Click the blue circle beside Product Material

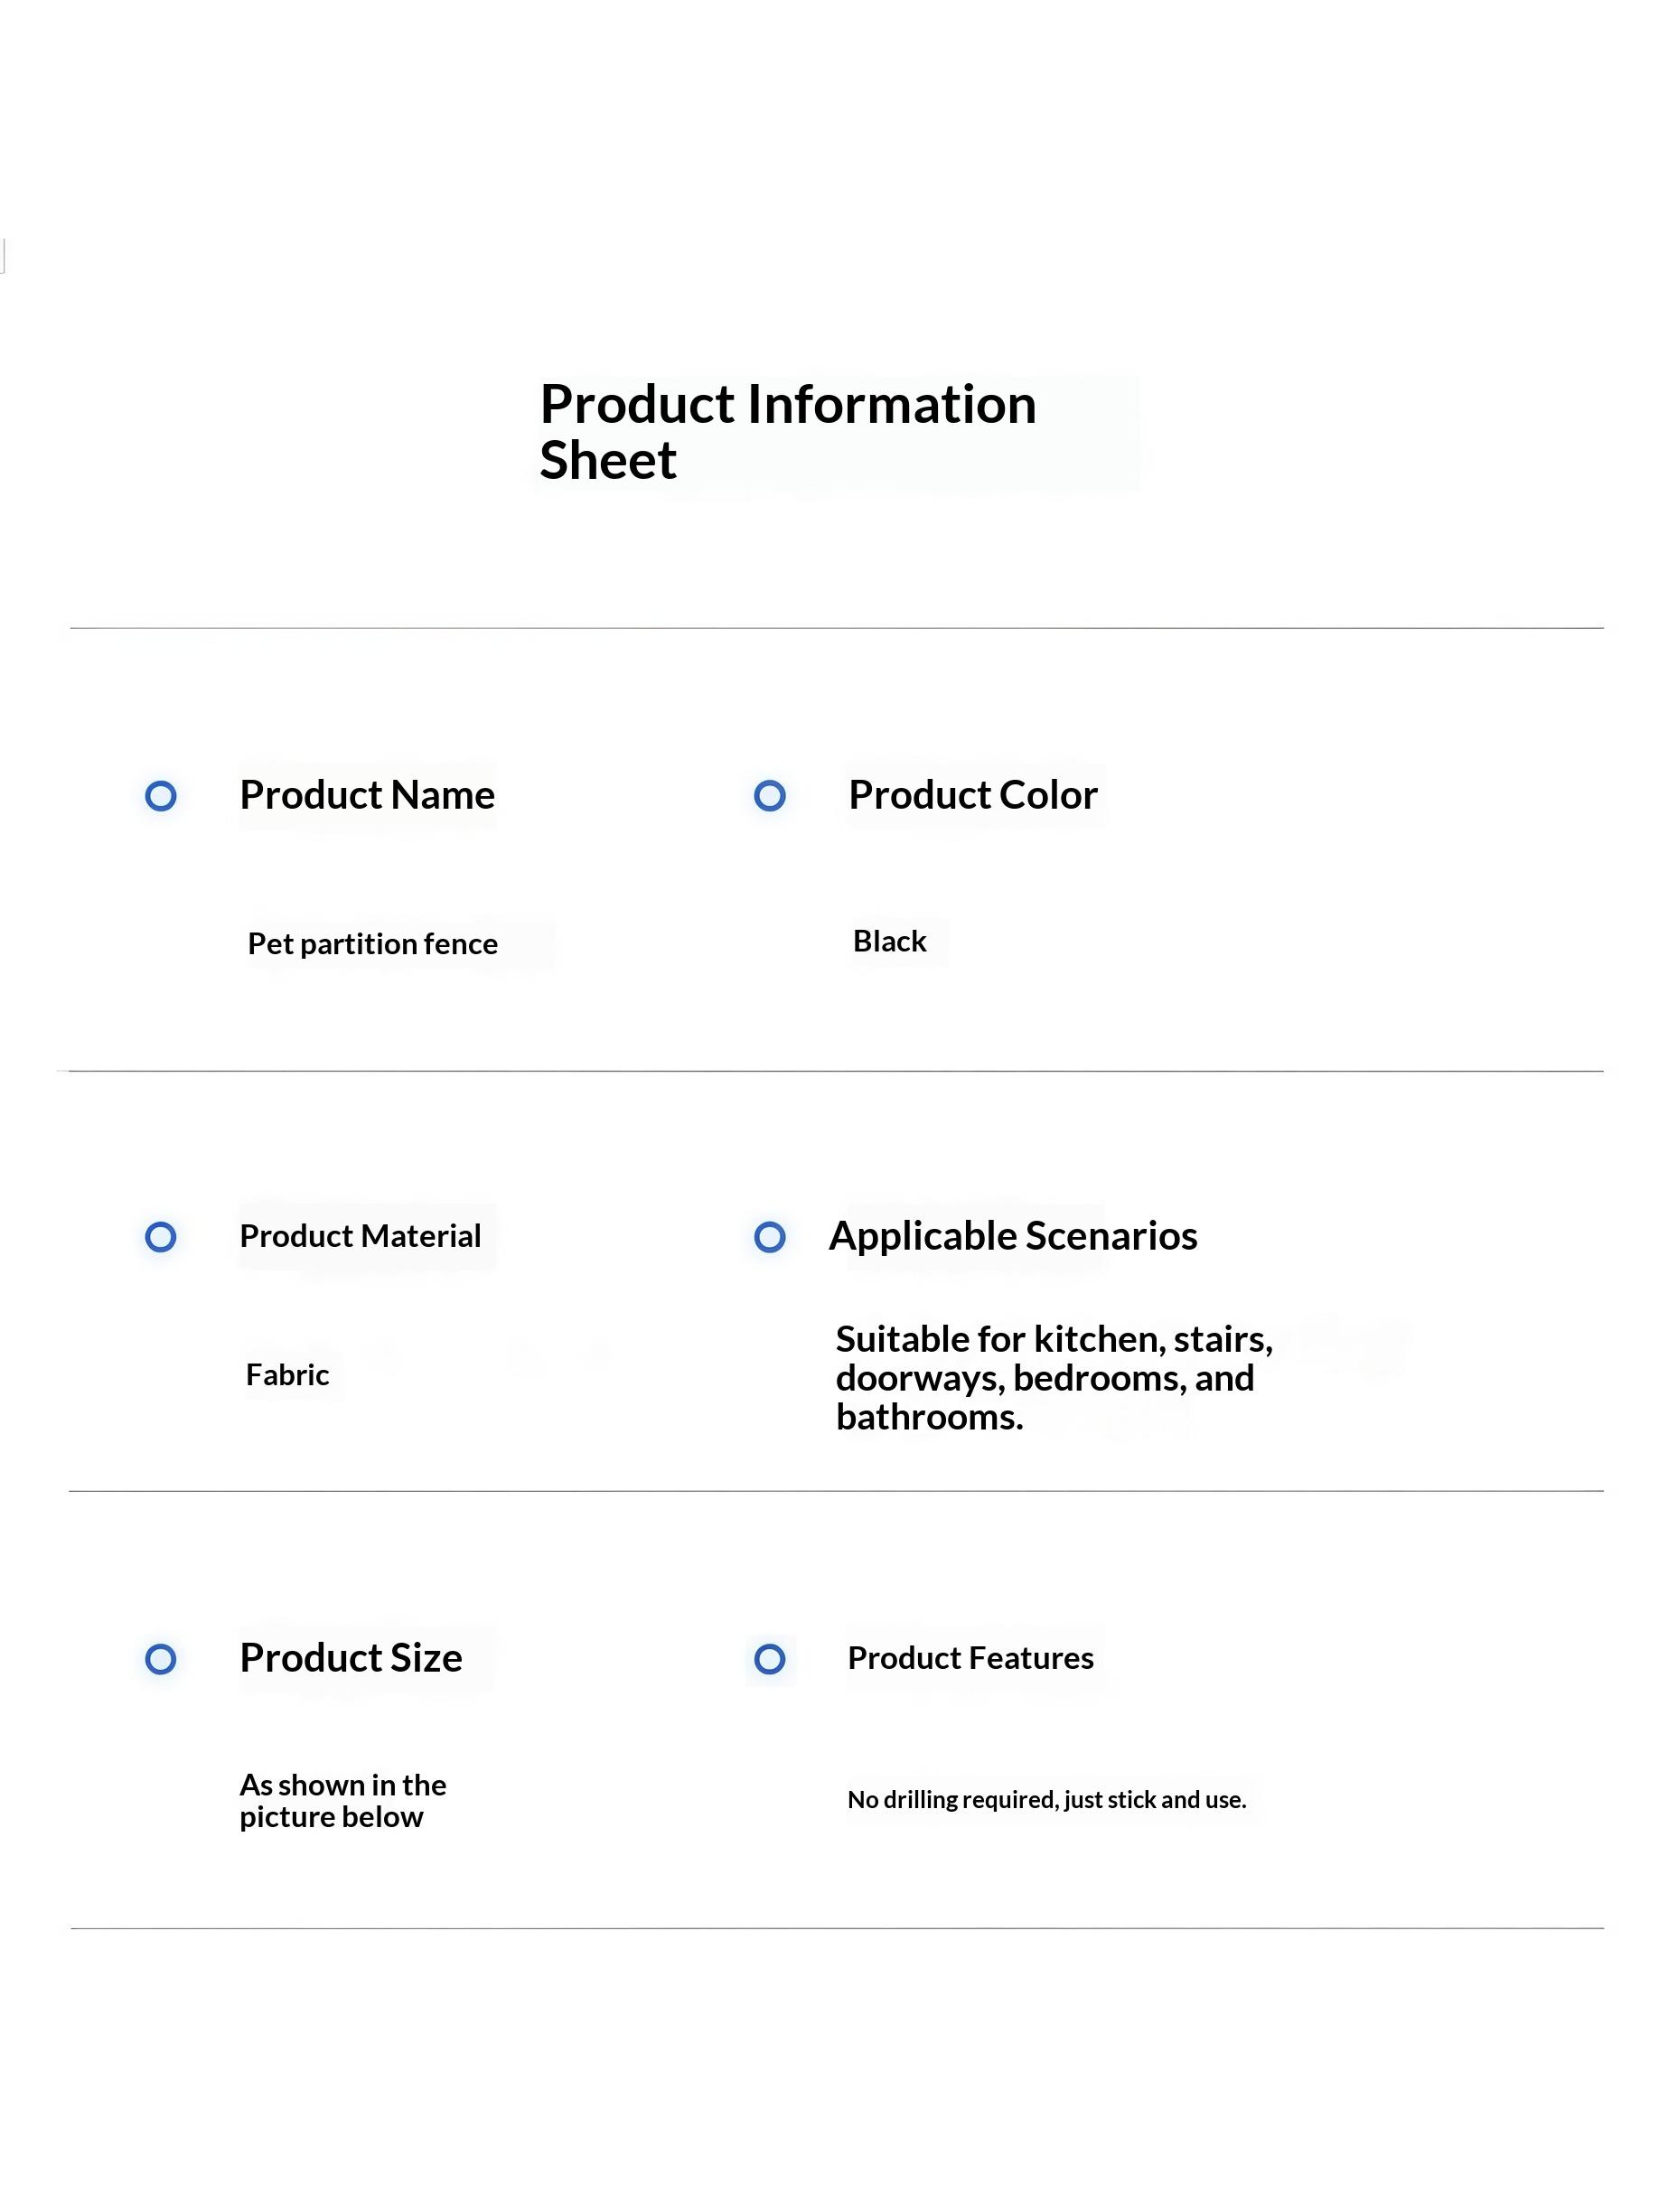(x=161, y=1237)
